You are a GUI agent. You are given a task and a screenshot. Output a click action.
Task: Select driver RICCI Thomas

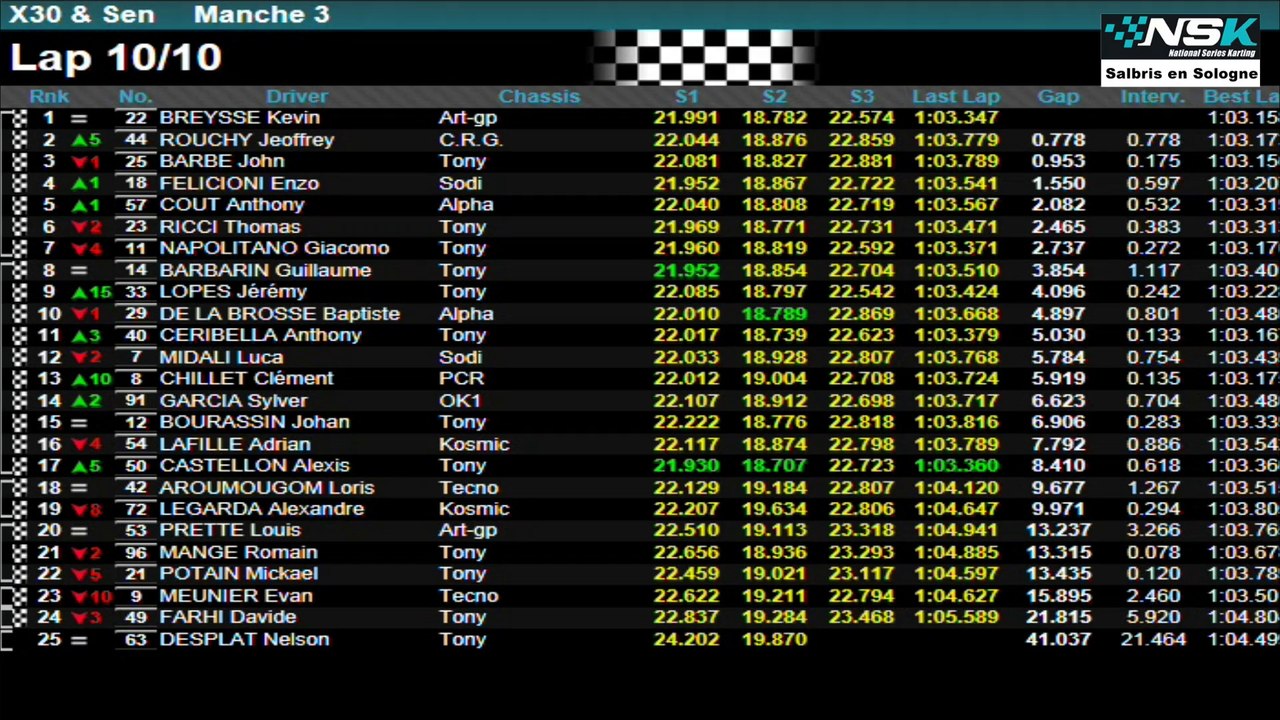pos(230,227)
